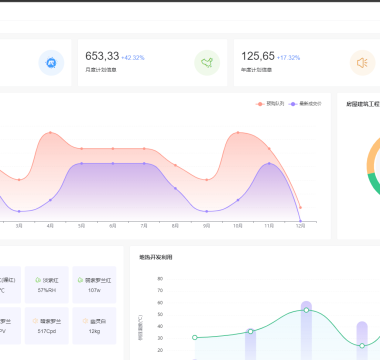Click the orange muted icon on the 12kg tile
Viewport: 380px width, 360px height.
[x=85, y=321]
